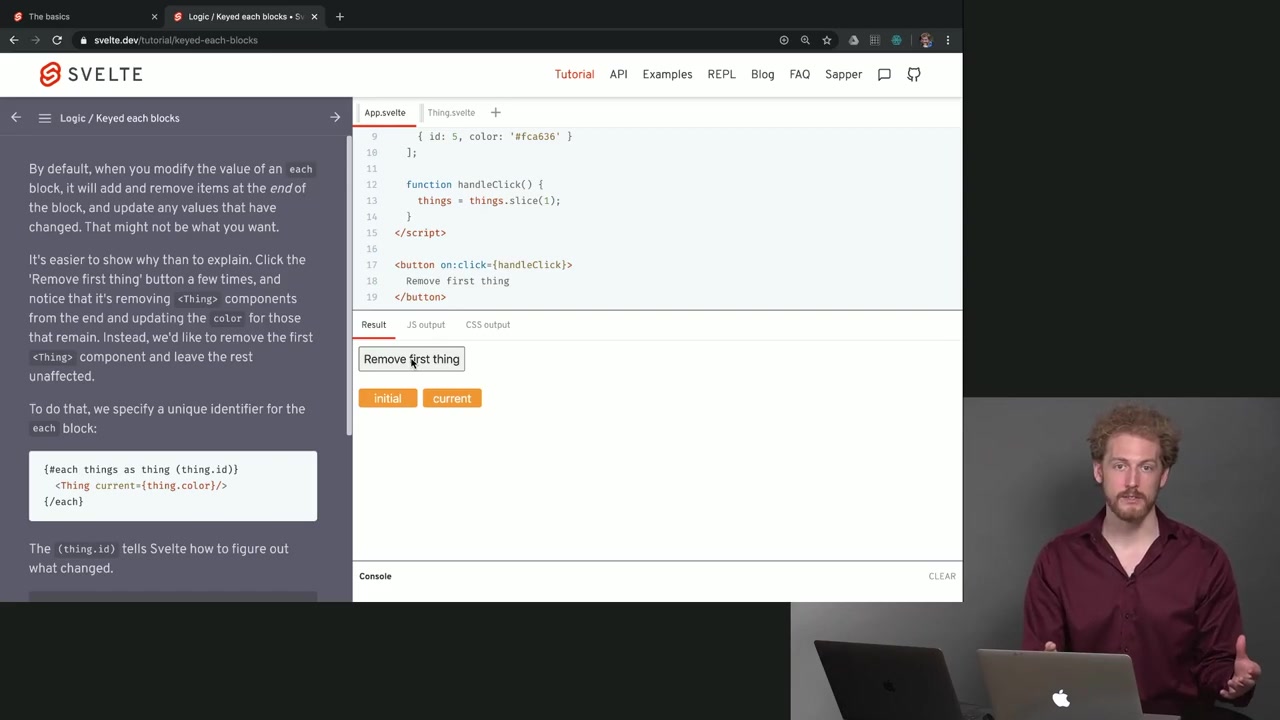1280x720 pixels.
Task: Click the orange 'initial' thing badge
Action: click(x=388, y=399)
